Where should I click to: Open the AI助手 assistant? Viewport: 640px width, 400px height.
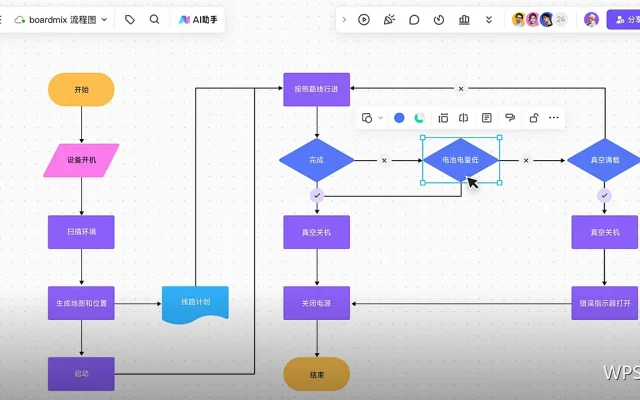click(x=198, y=20)
